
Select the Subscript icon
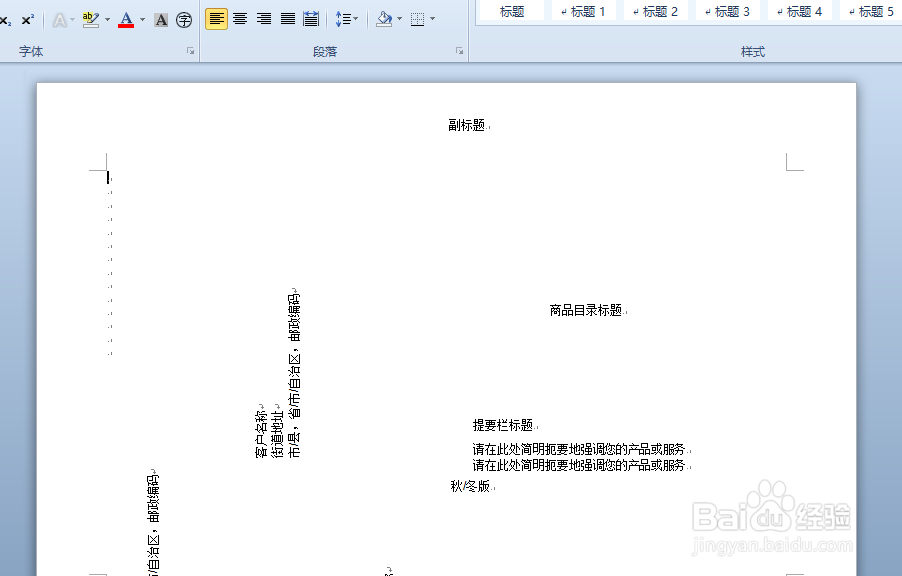[x=7, y=17]
